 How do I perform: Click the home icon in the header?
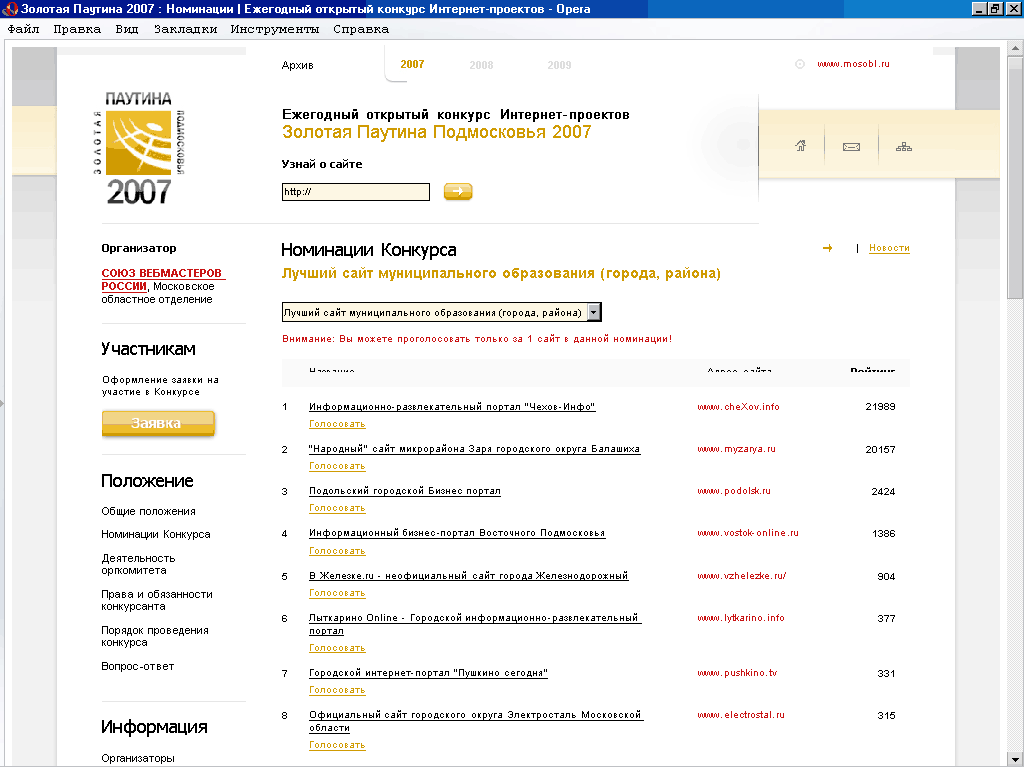(x=800, y=147)
